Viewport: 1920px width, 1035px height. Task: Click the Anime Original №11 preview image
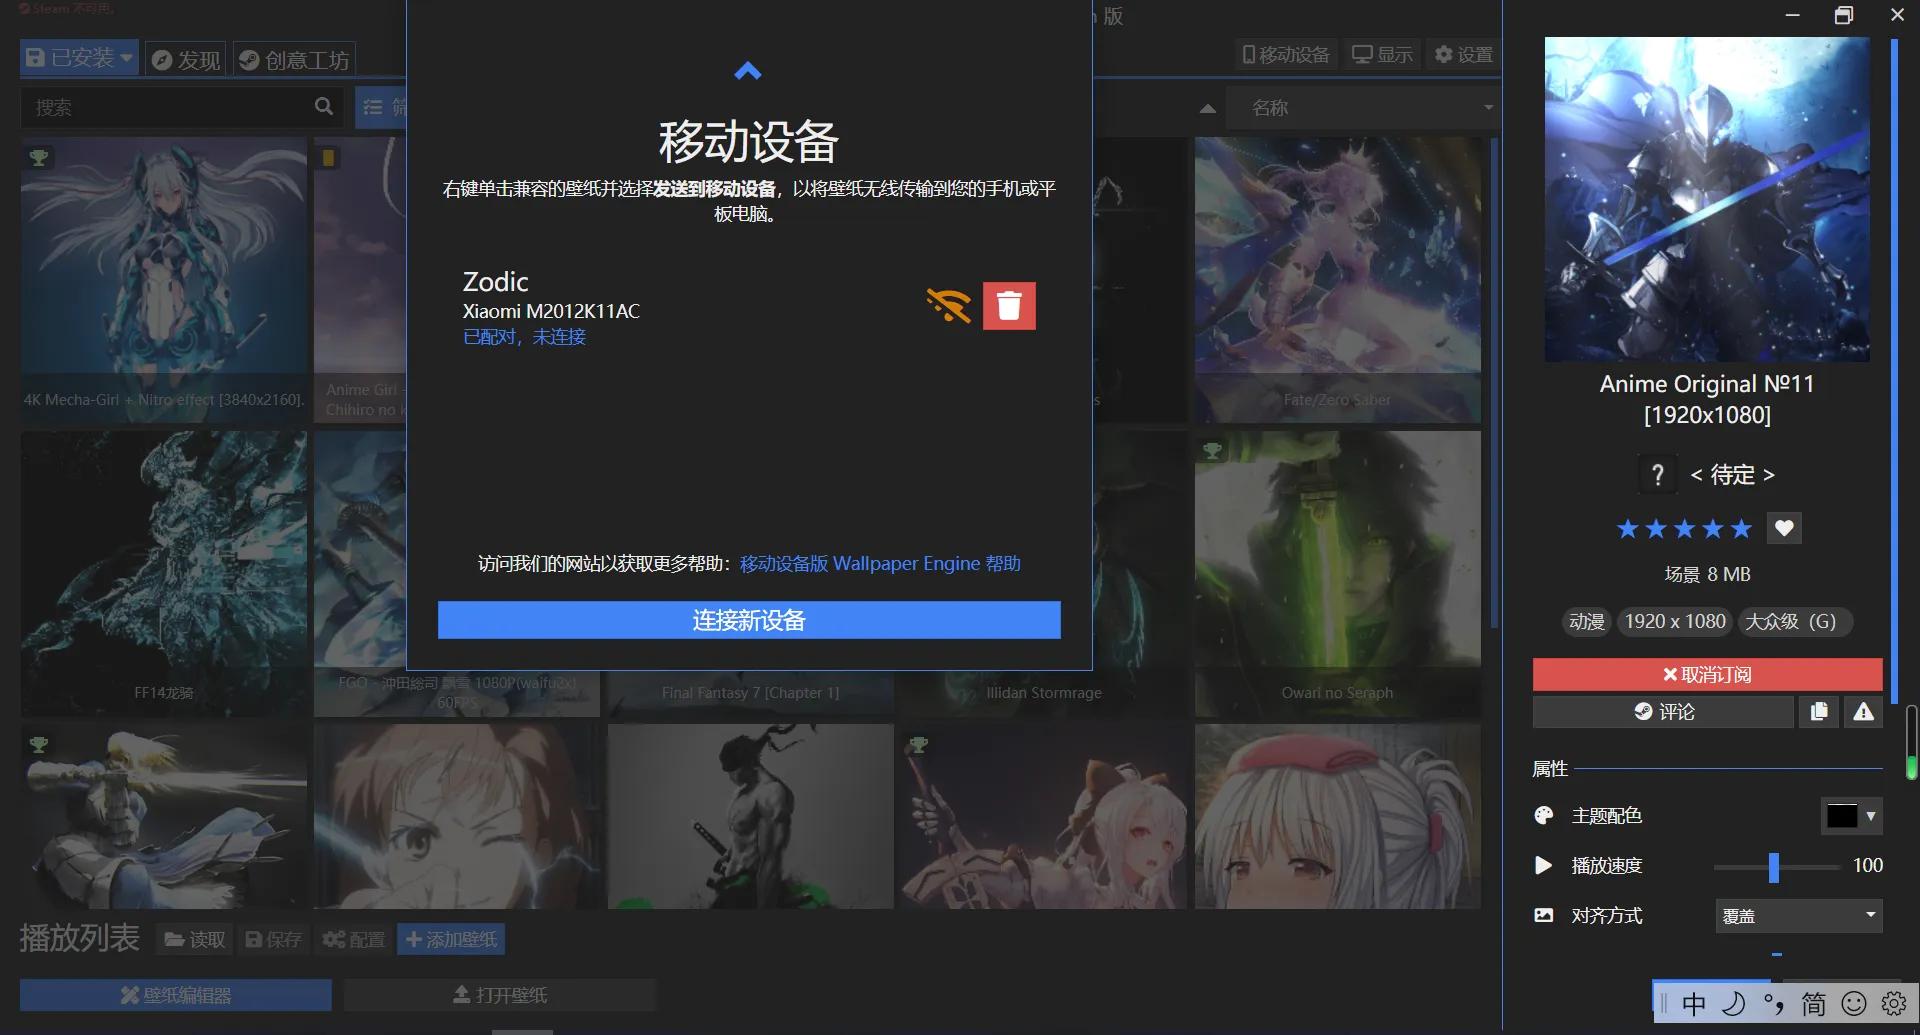(x=1707, y=199)
